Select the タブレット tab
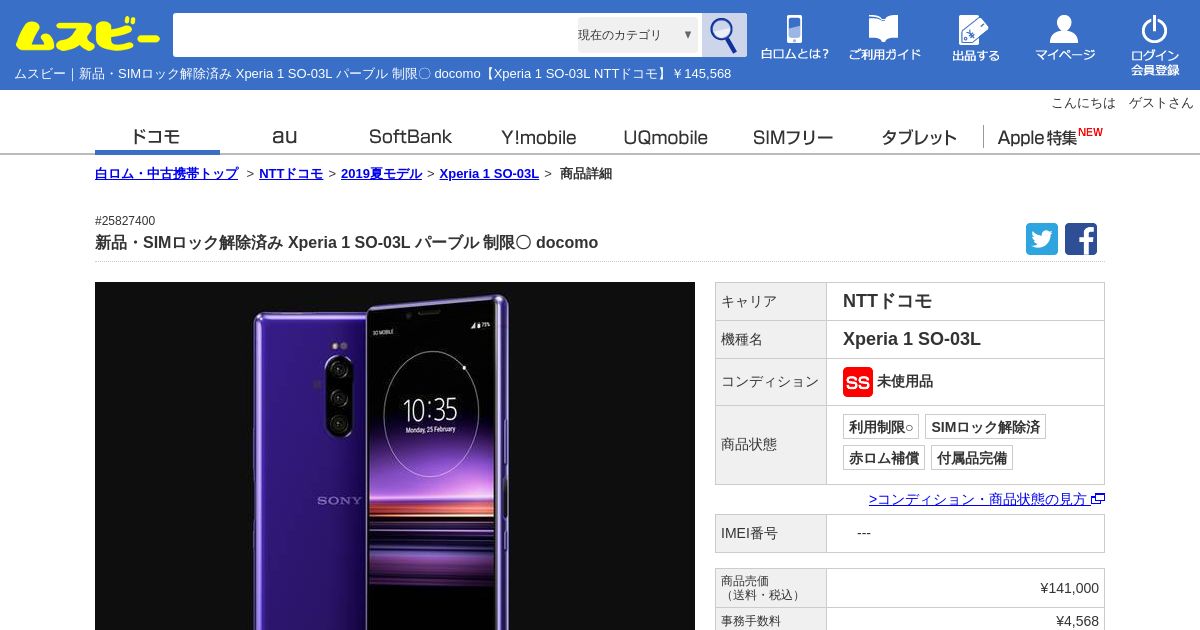The image size is (1200, 630). (919, 137)
